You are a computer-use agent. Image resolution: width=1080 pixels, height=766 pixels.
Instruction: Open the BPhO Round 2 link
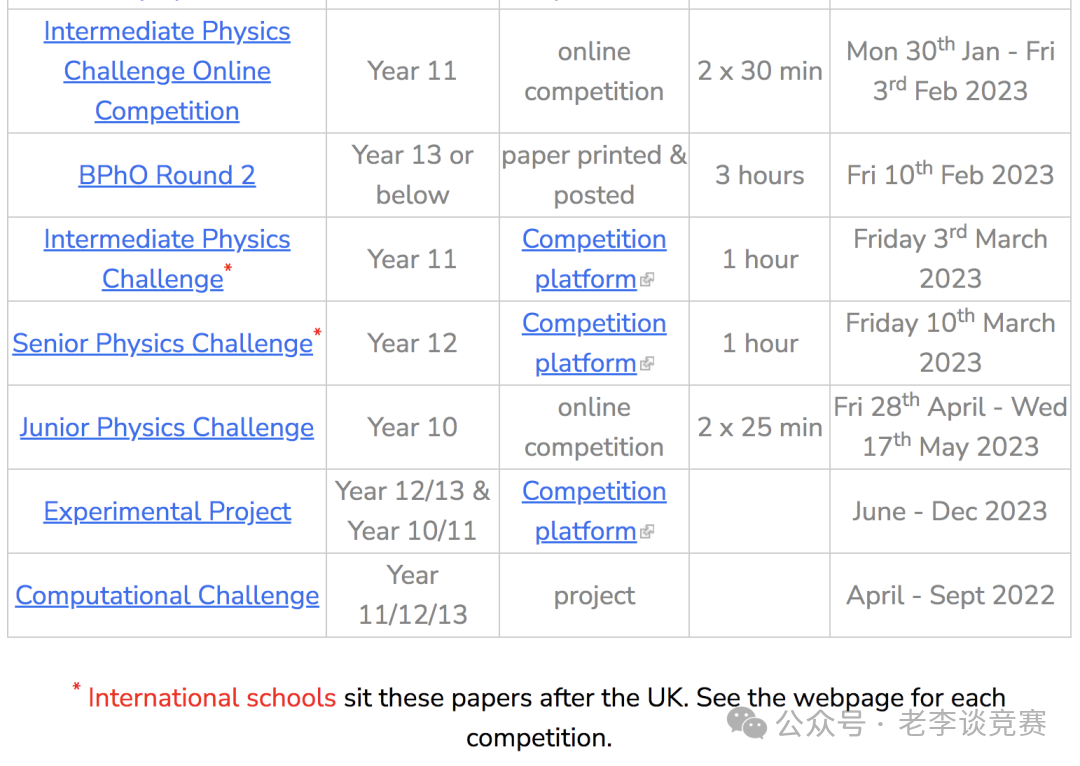[x=167, y=175]
